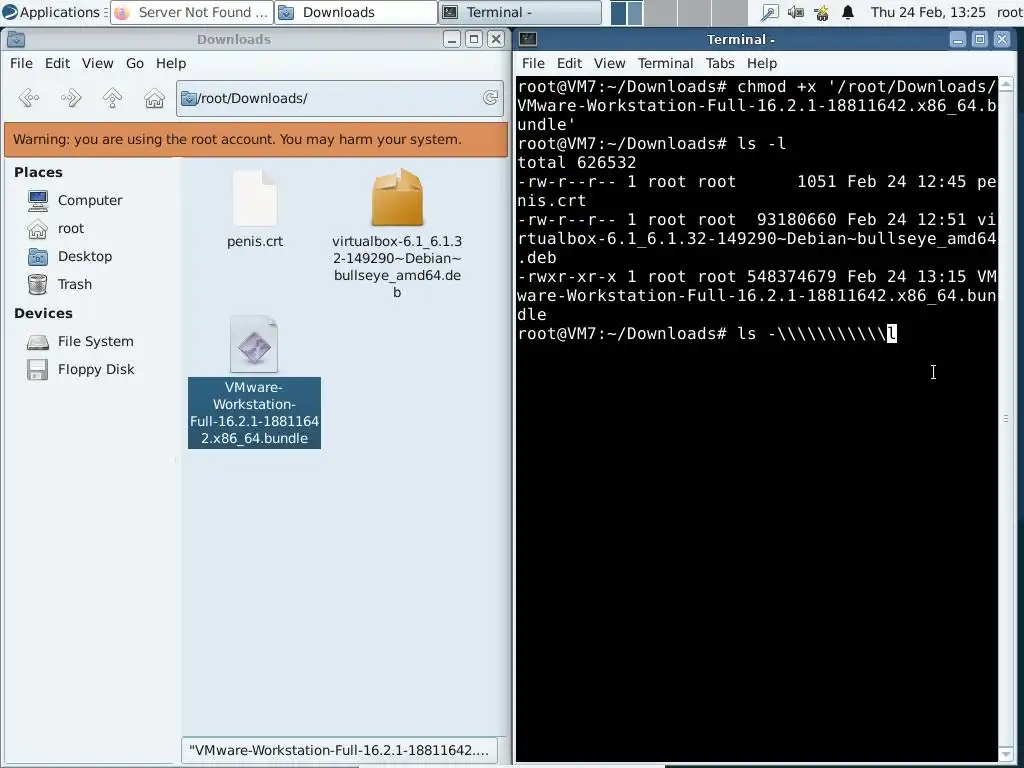Open Help menu in Terminal window
Image resolution: width=1024 pixels, height=768 pixels.
[761, 63]
